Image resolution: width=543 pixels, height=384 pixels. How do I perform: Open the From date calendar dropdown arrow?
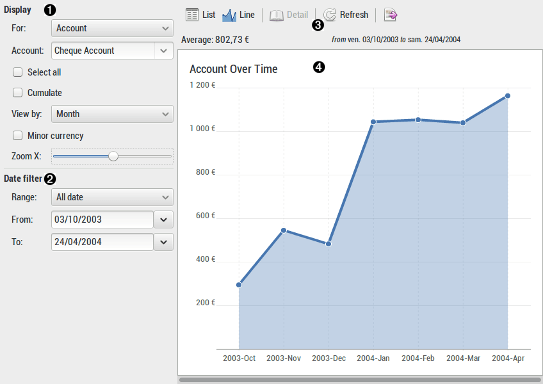point(163,220)
